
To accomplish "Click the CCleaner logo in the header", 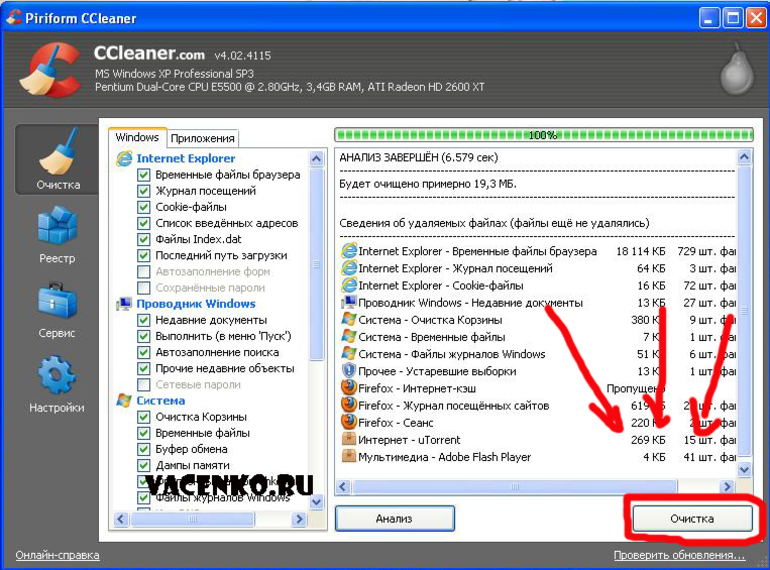I will (49, 69).
